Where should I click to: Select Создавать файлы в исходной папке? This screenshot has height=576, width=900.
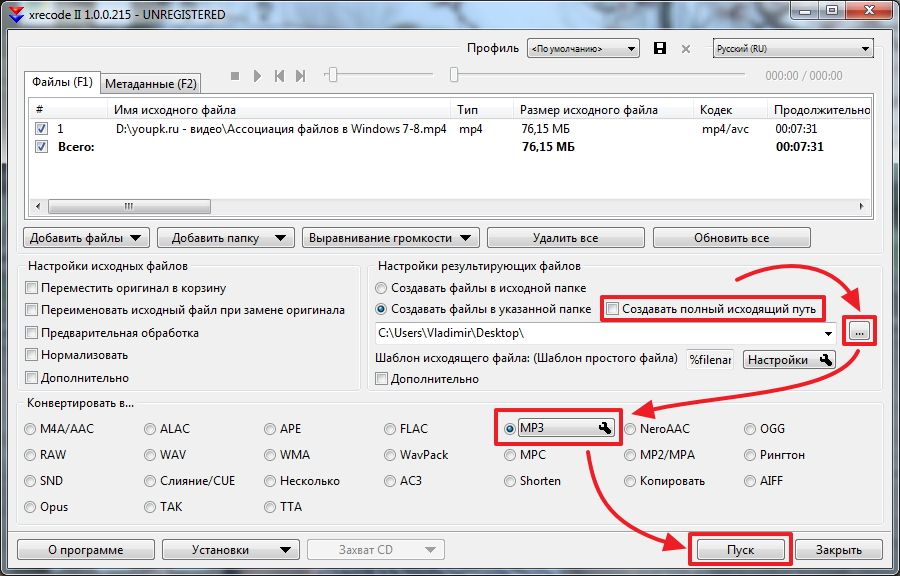381,287
